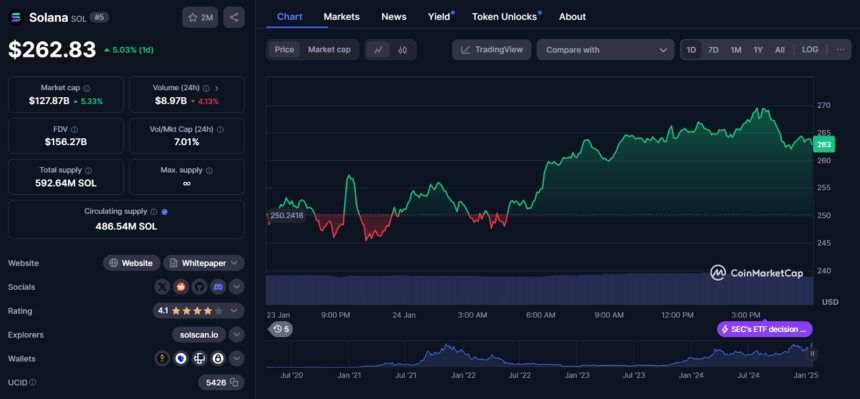Open the Discord social link
The height and width of the screenshot is (399, 860).
(218, 286)
